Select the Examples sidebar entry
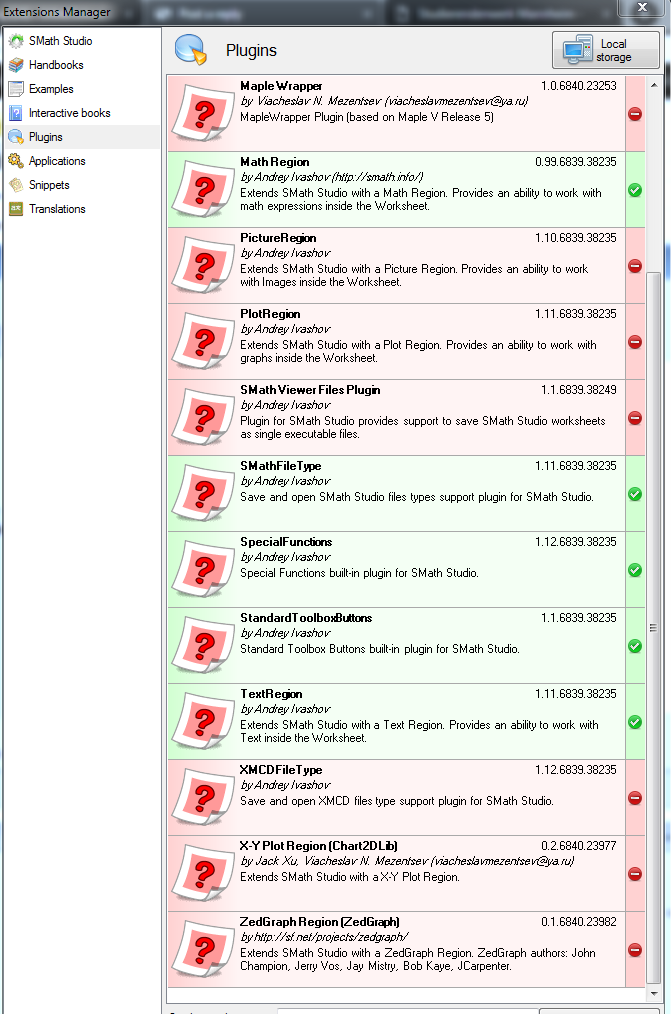 [x=50, y=89]
